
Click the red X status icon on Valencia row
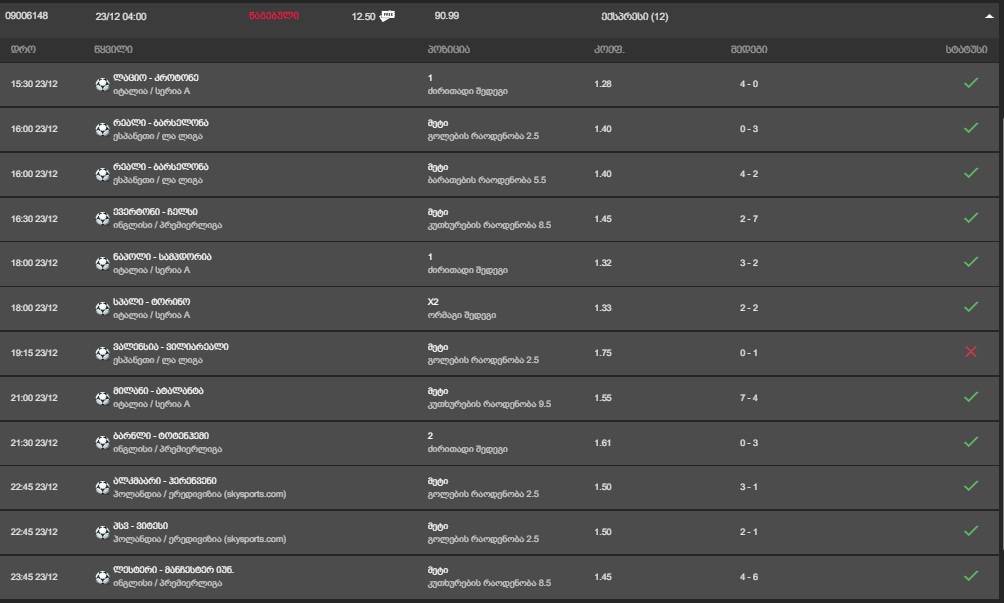(x=970, y=353)
